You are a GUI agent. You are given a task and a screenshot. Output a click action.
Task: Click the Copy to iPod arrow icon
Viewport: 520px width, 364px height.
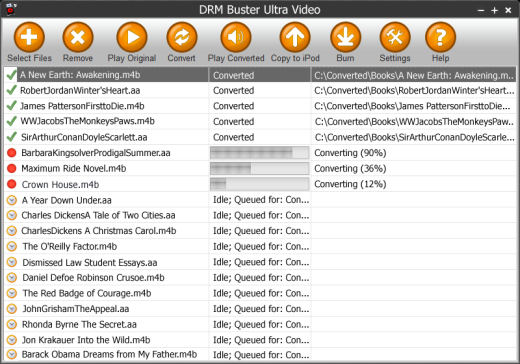(295, 37)
